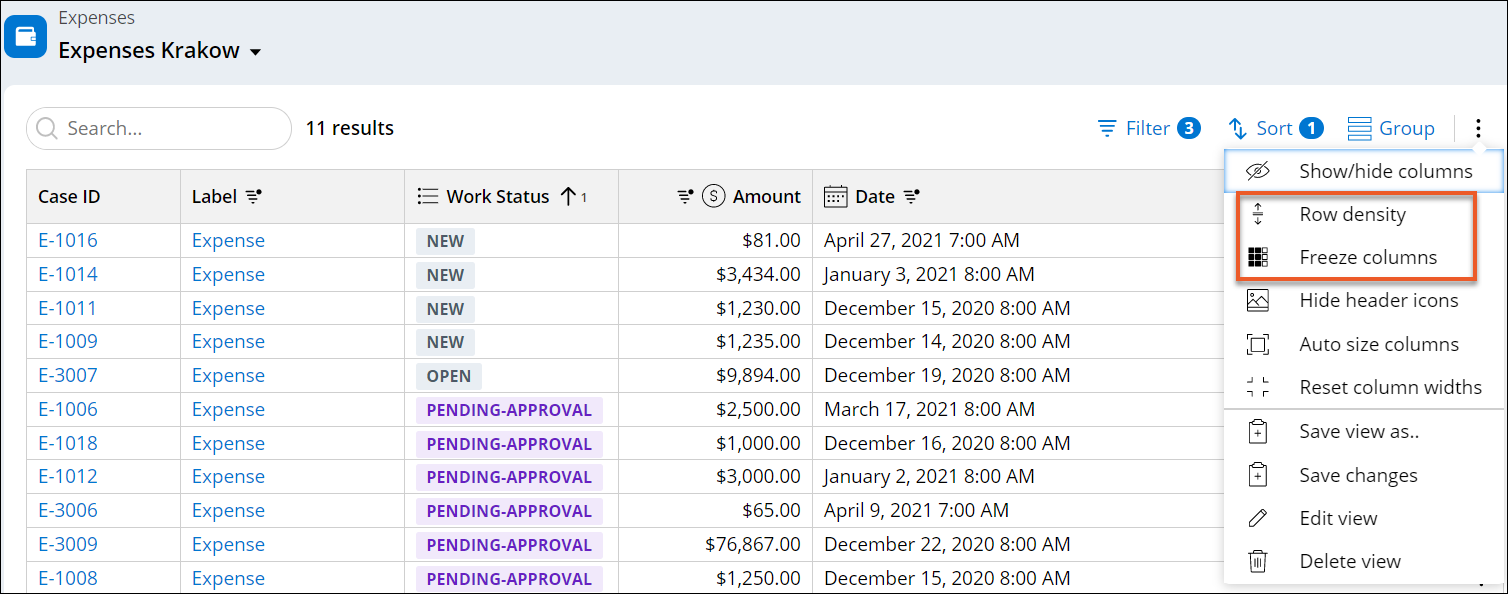
Task: Toggle Hide header icons option
Action: point(1378,300)
